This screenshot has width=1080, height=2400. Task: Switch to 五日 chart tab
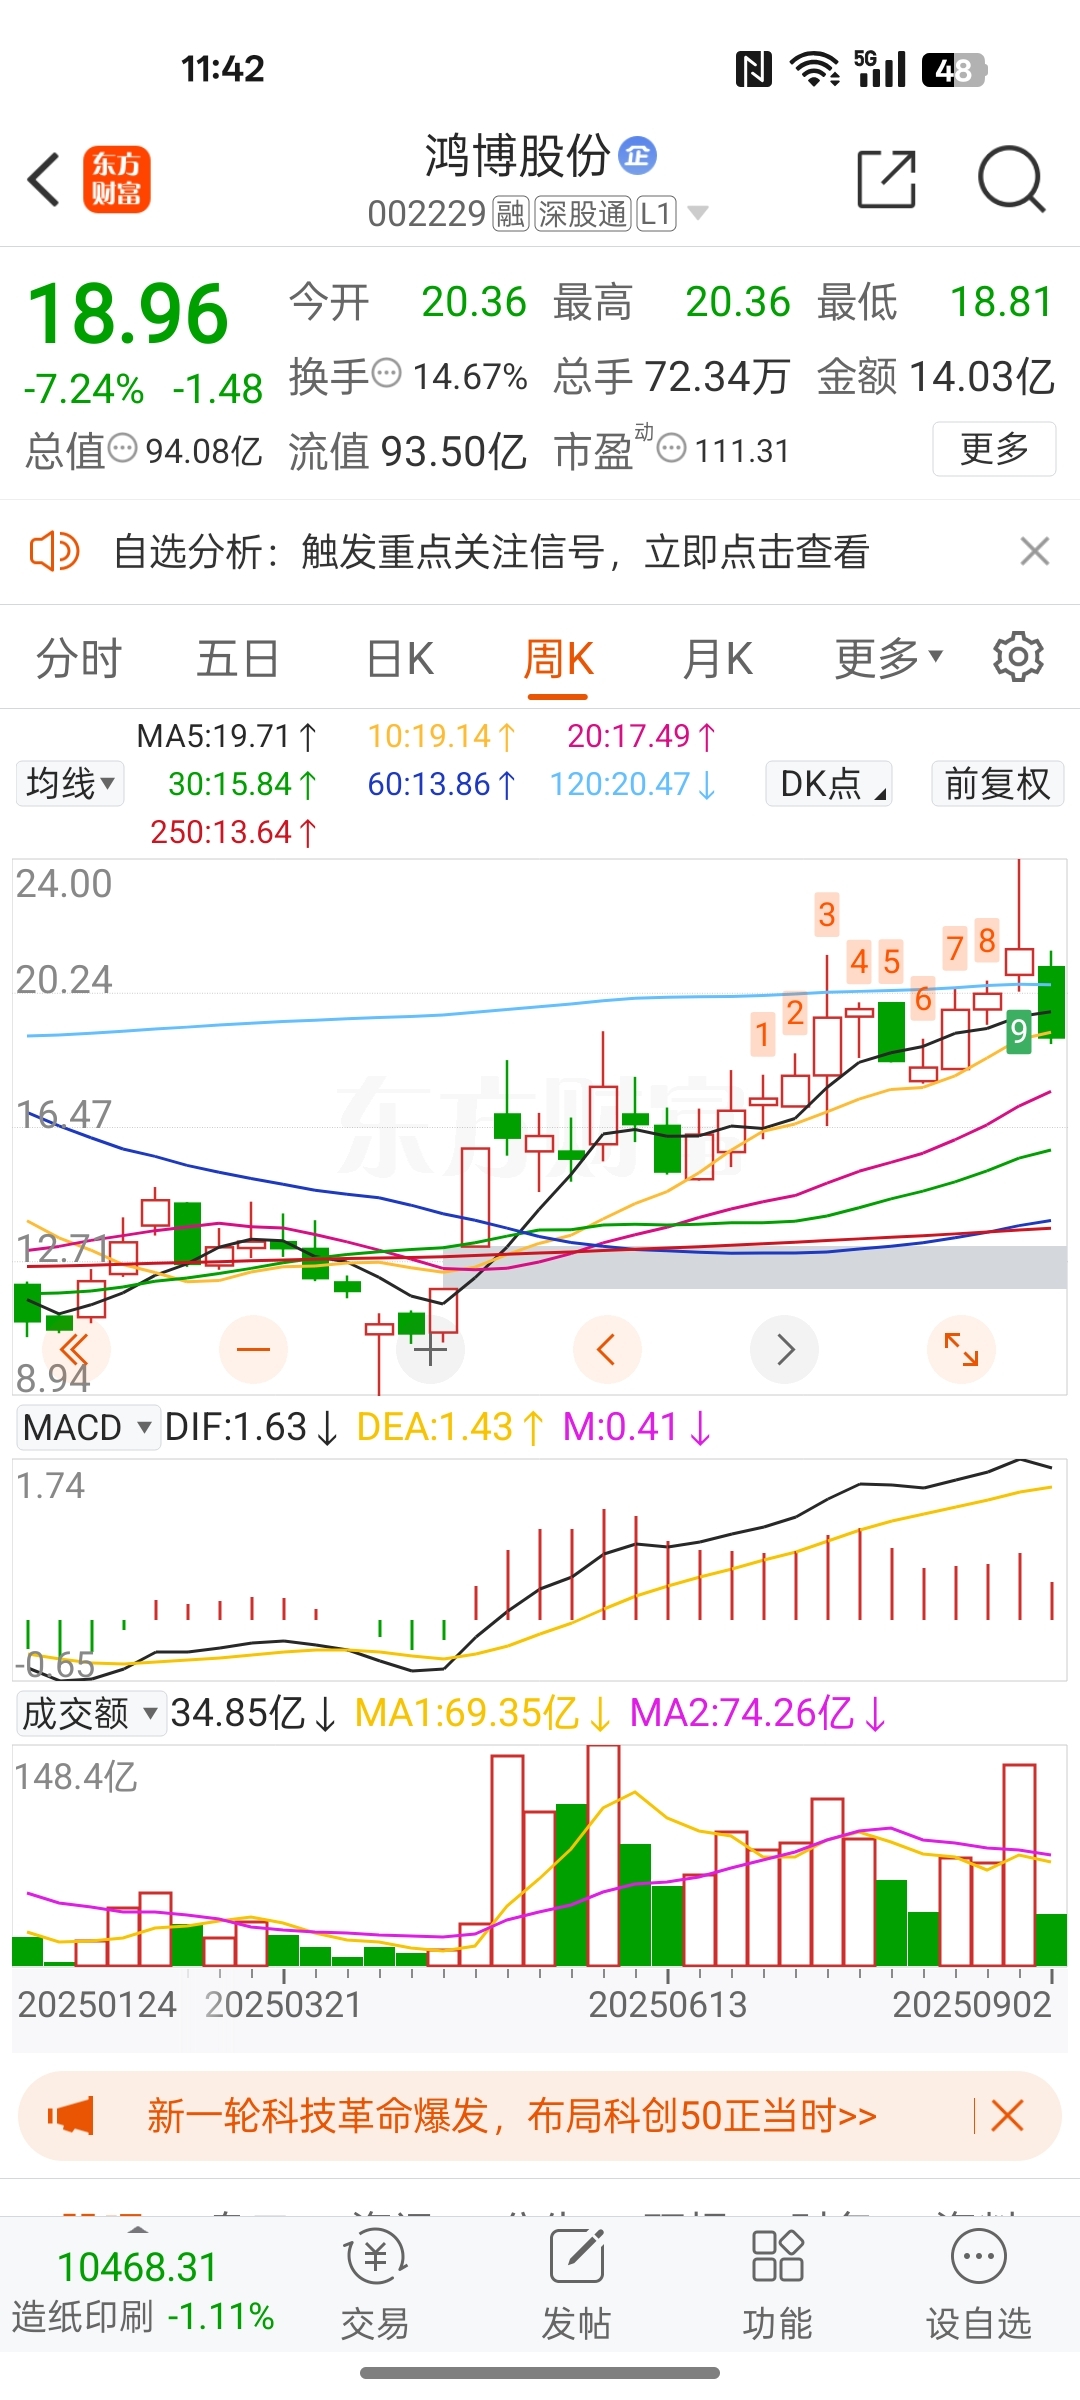237,659
